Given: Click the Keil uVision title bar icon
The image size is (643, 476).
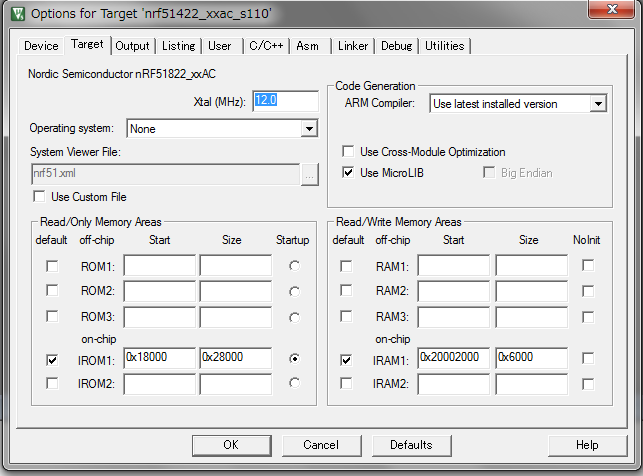Looking at the screenshot, I should [18, 14].
